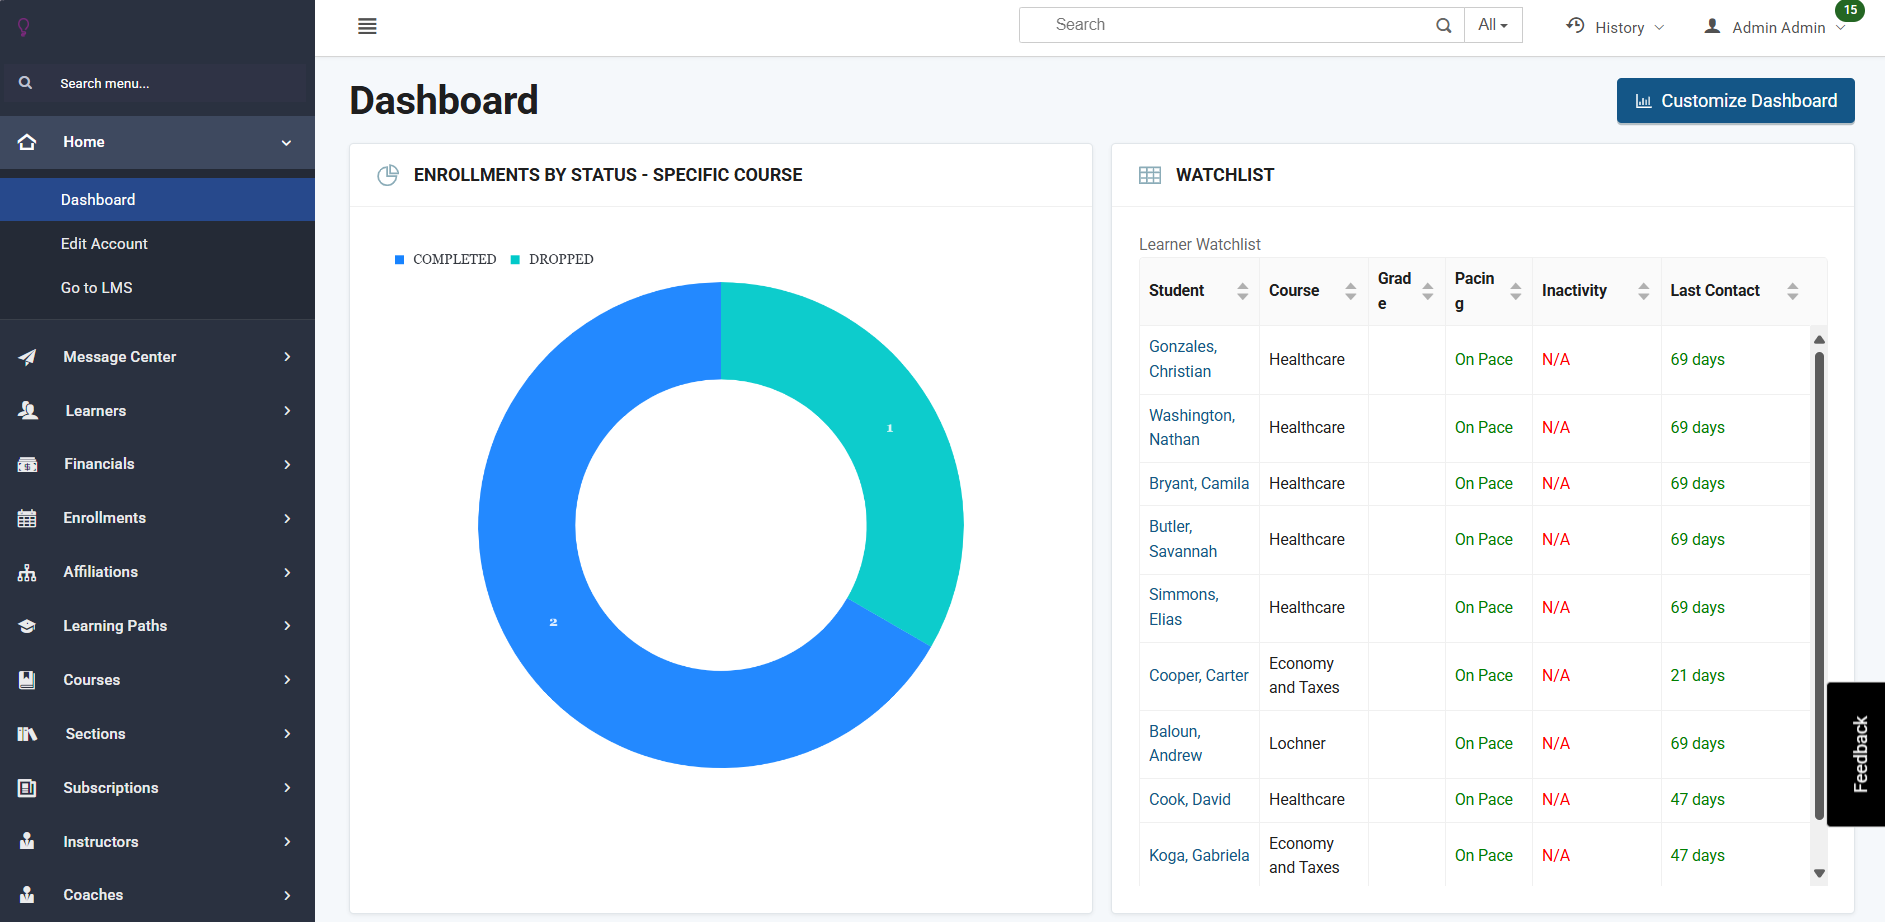1885x922 pixels.
Task: Select the Affiliations hierarchy icon
Action: tap(28, 571)
